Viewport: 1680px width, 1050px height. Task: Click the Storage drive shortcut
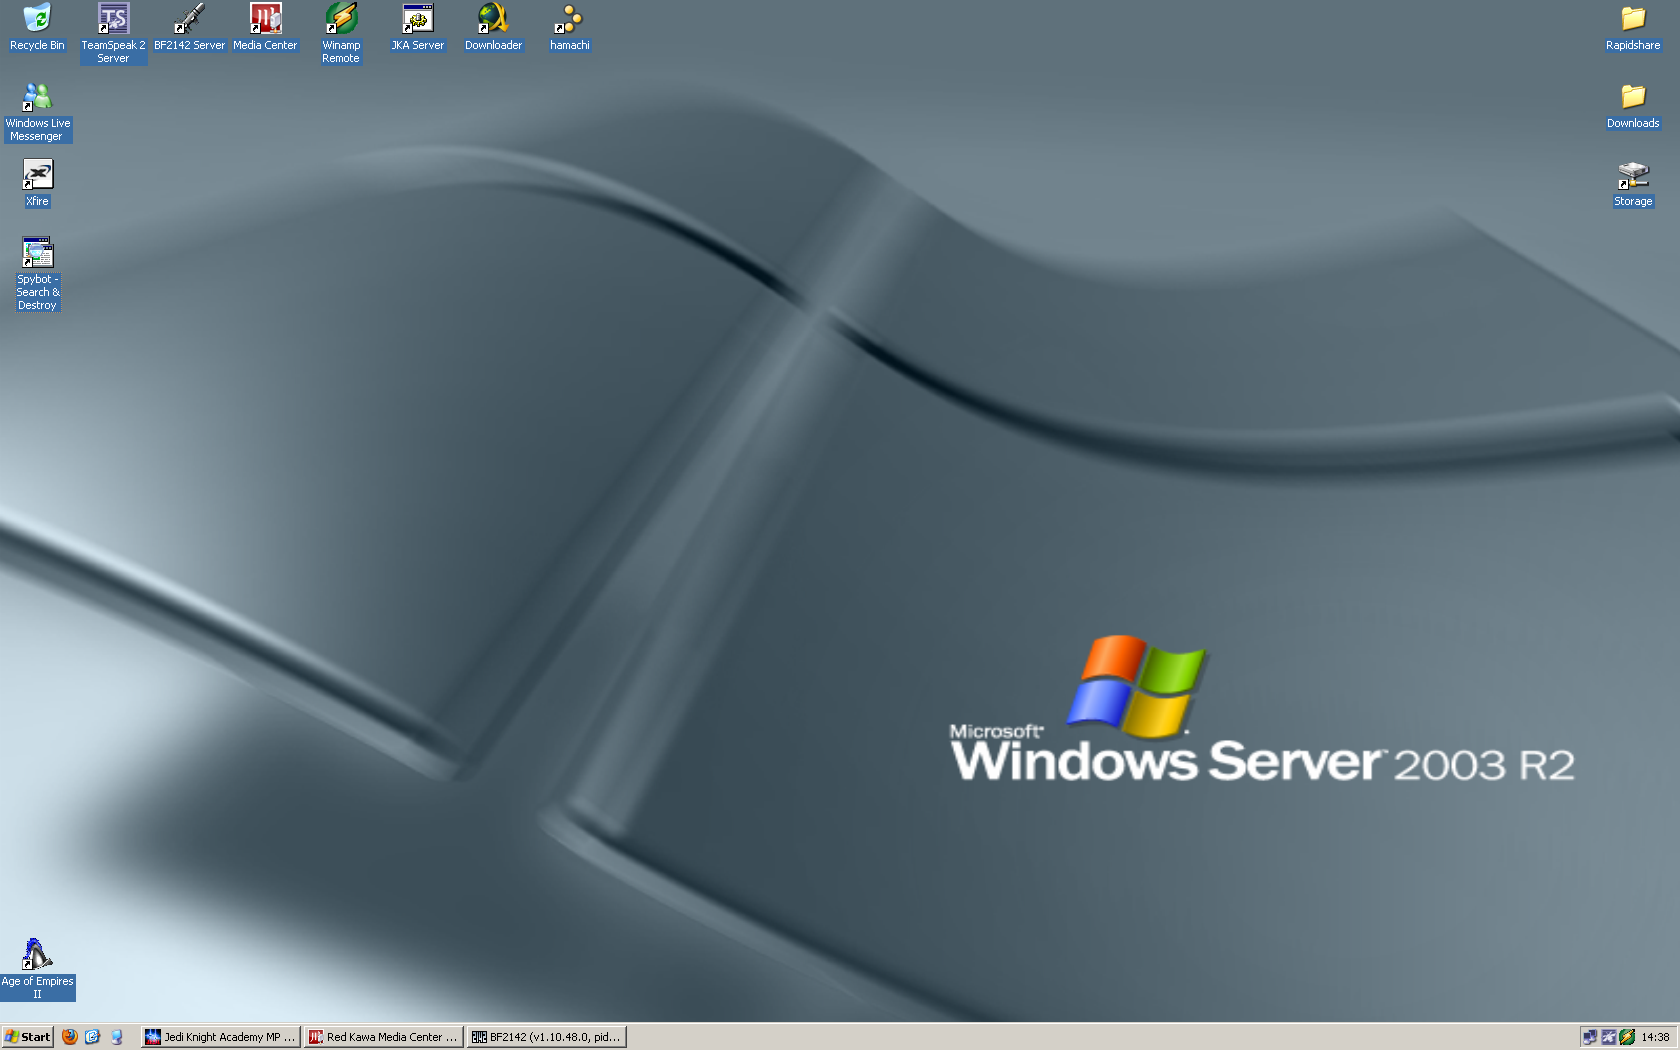1633,175
